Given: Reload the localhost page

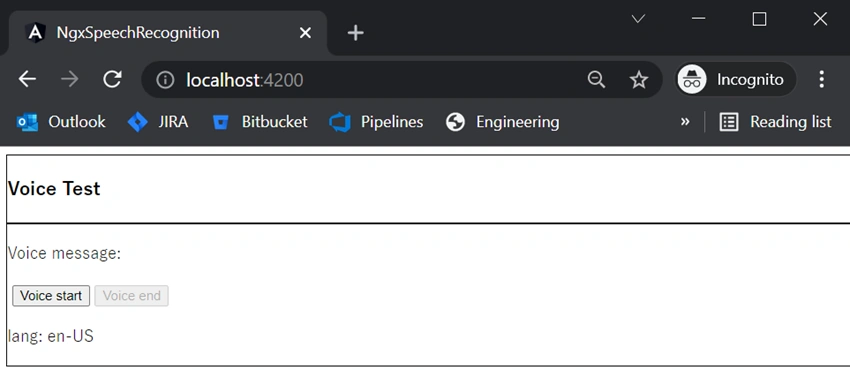Looking at the screenshot, I should (112, 80).
